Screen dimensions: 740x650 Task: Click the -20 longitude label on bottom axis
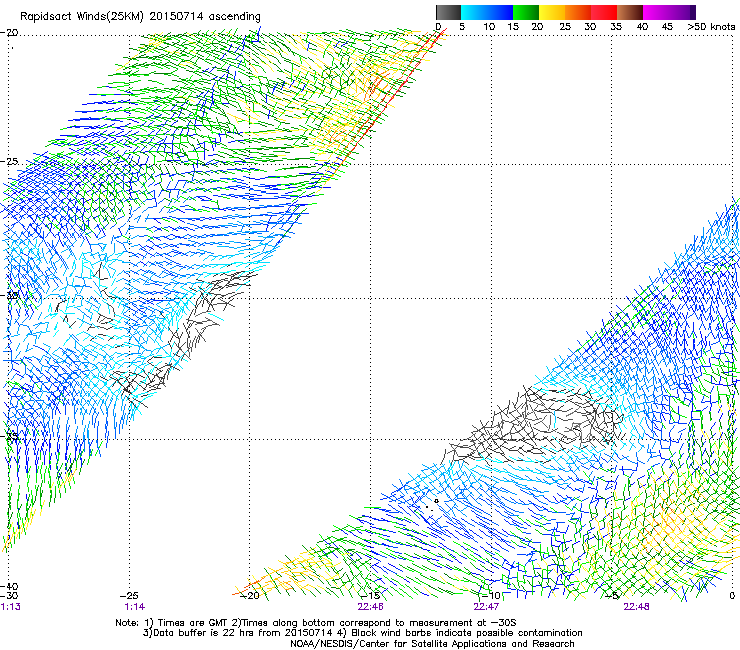point(250,596)
